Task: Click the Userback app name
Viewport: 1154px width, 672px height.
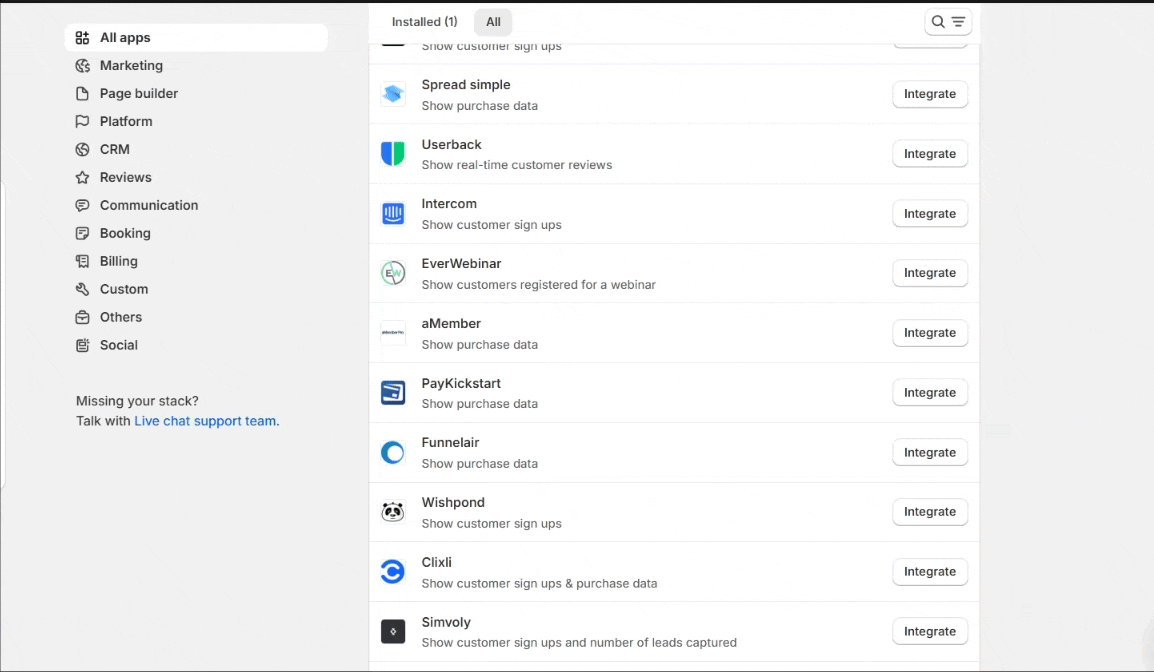Action: click(451, 144)
